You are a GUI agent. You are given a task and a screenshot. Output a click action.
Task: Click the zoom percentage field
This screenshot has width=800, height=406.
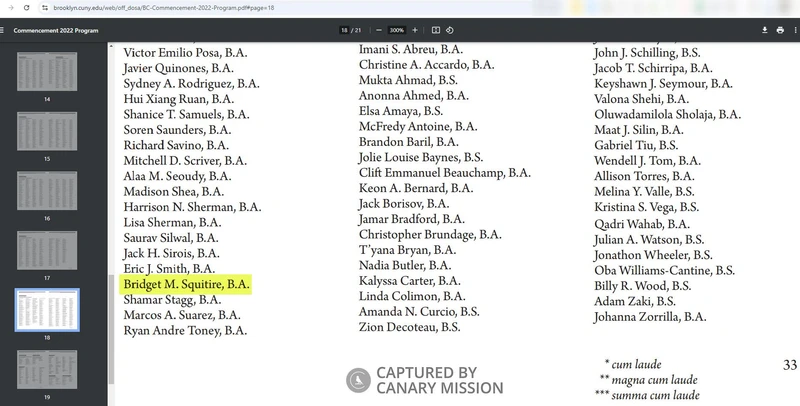tap(395, 30)
